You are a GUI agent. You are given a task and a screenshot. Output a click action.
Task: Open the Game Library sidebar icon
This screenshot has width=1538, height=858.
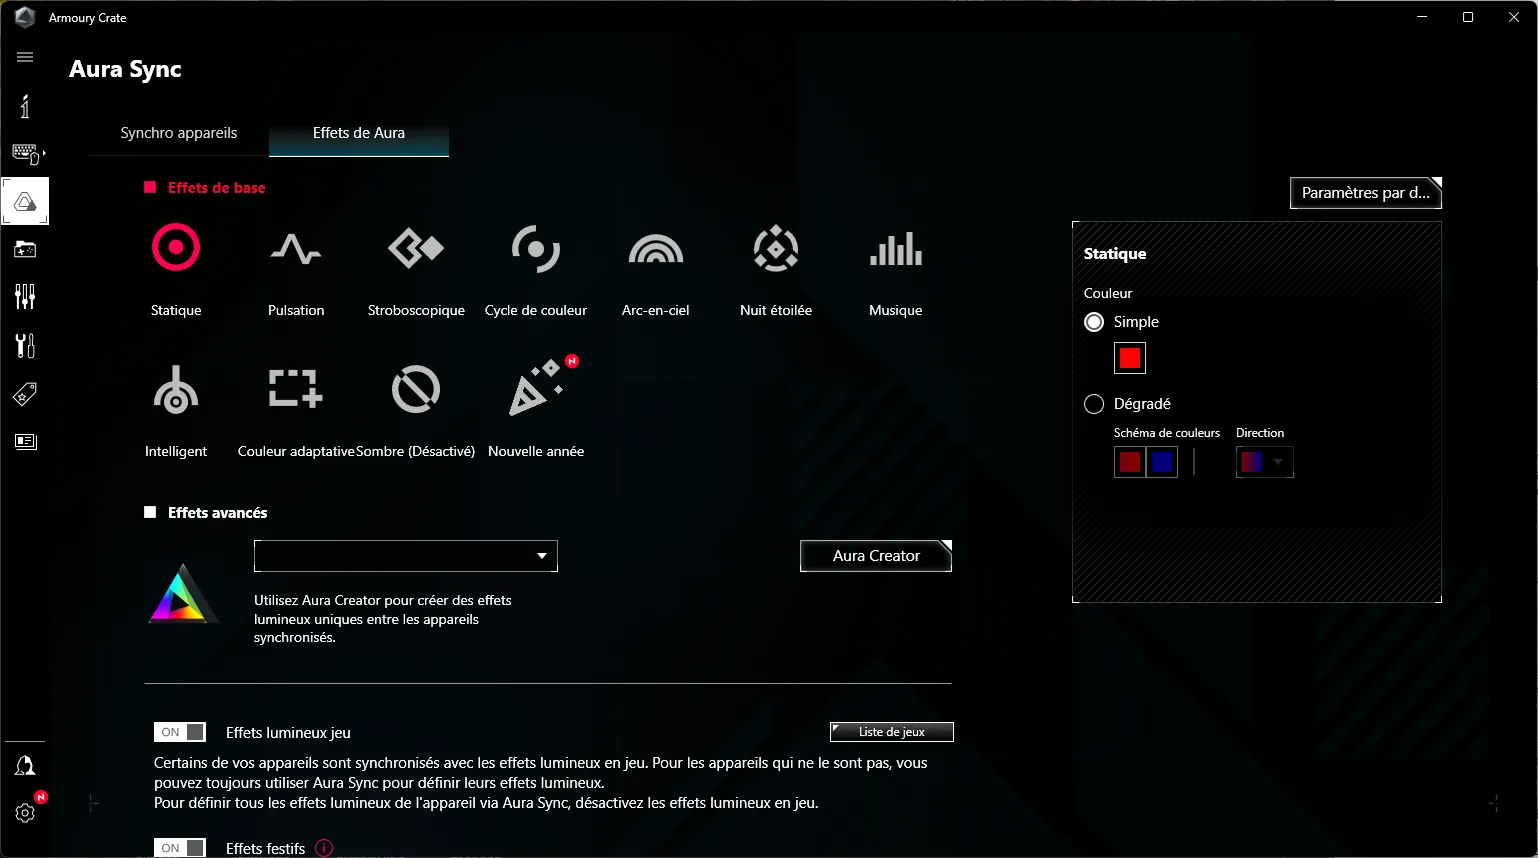click(x=25, y=249)
